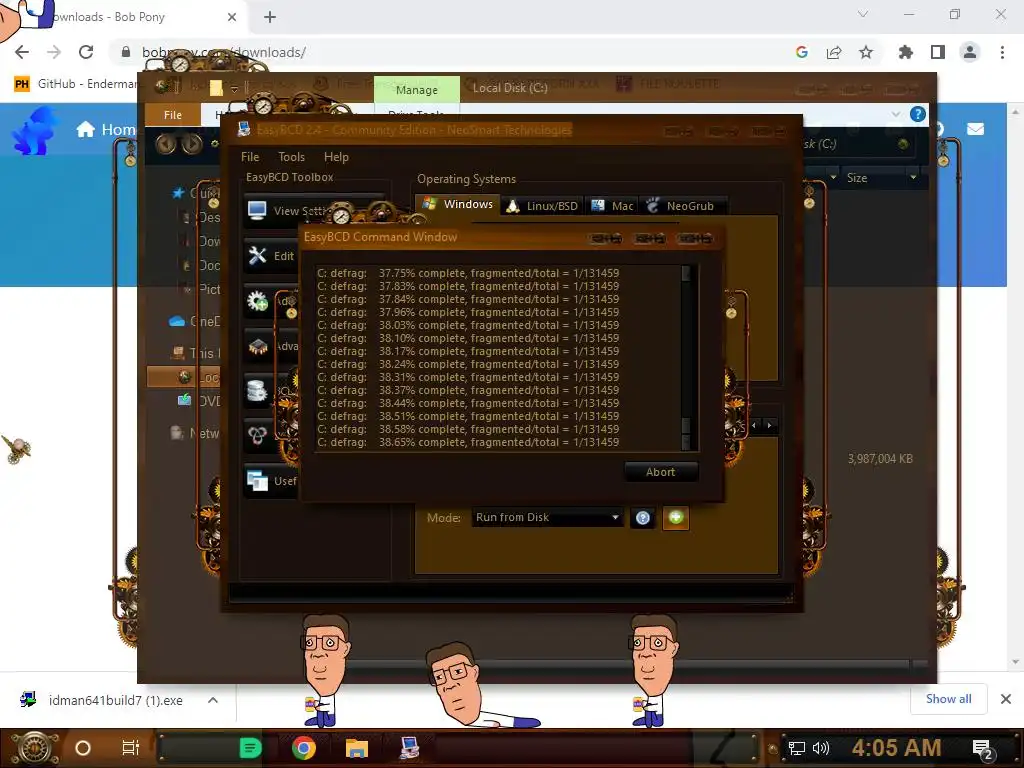Click Home link on Bob Pony site
The image size is (1024, 768).
tap(106, 129)
